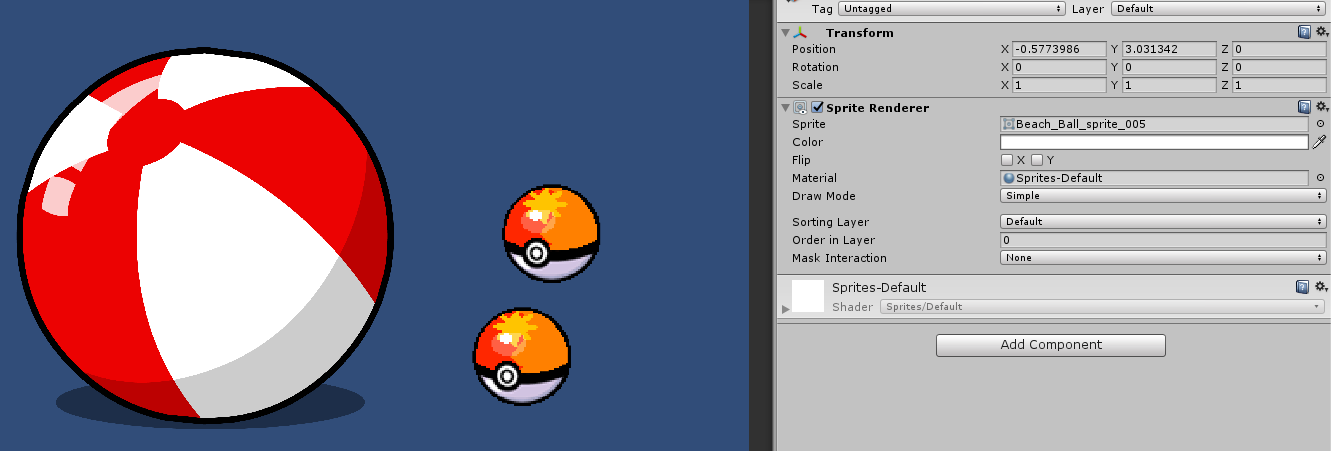Open the Transform component help icon

coord(1304,32)
